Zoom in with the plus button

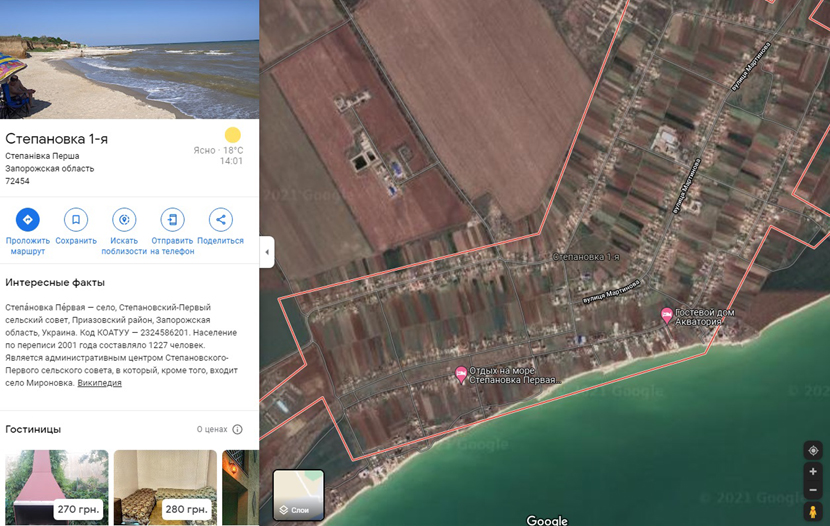coord(813,471)
